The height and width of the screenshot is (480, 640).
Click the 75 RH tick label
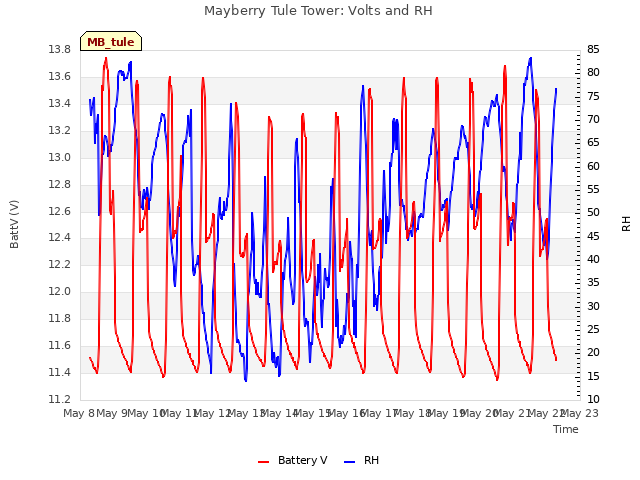pos(593,96)
